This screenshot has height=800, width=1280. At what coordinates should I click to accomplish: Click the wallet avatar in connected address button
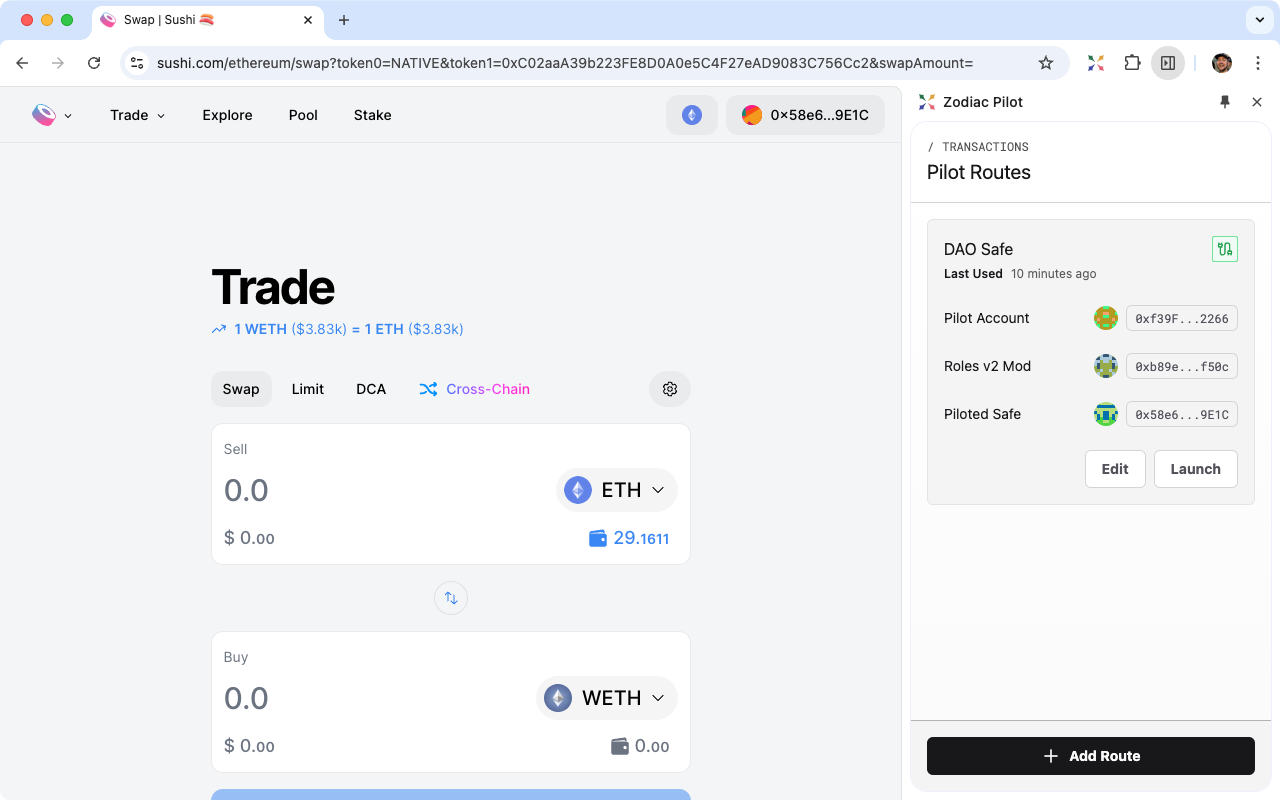[752, 115]
